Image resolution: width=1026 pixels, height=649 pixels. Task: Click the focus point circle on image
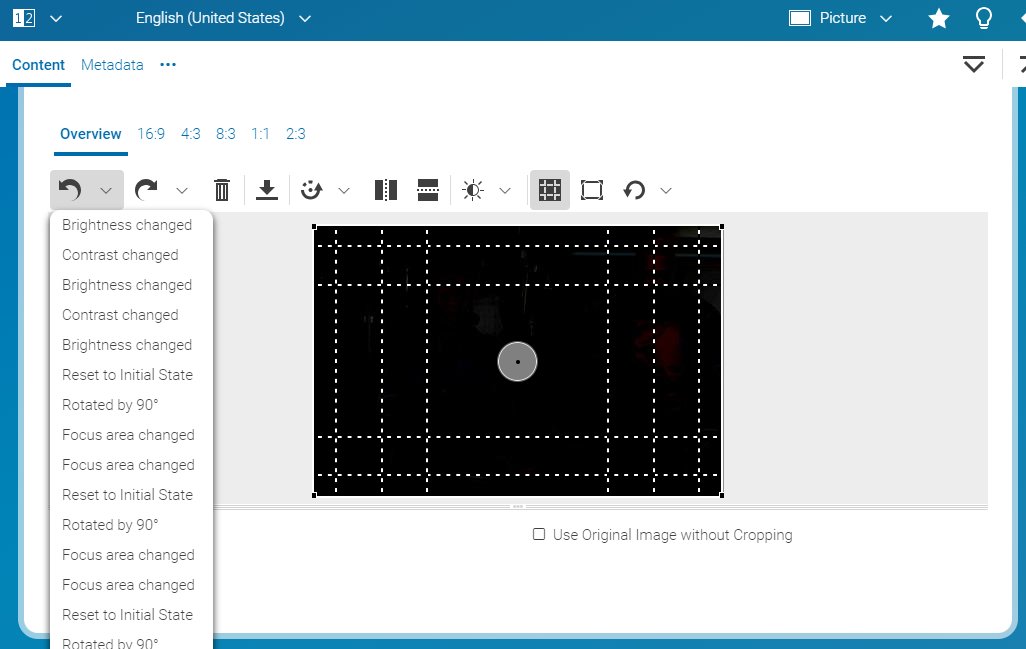pyautogui.click(x=517, y=361)
